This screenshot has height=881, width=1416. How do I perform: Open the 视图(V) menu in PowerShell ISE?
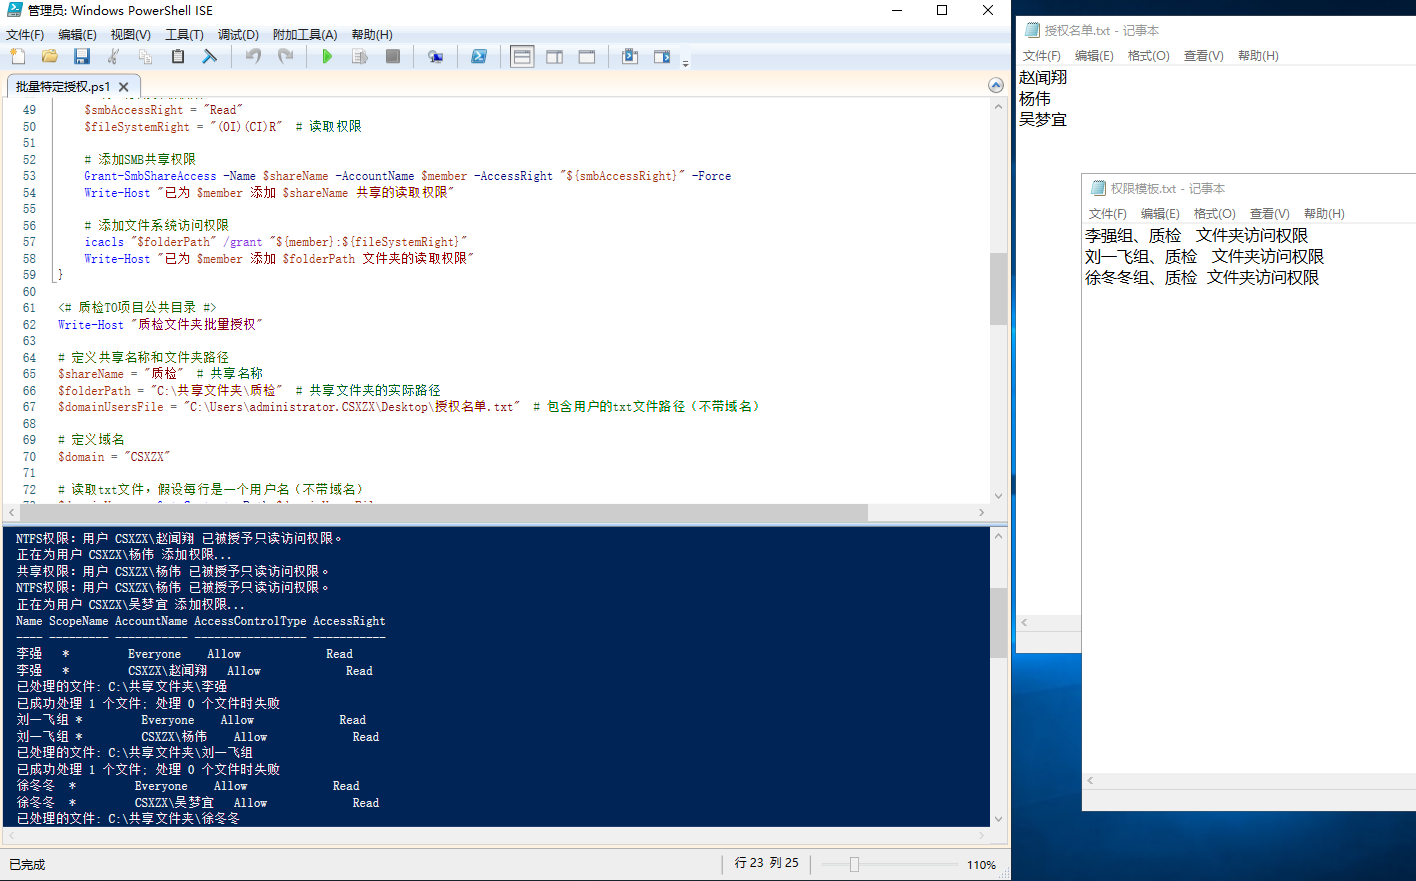click(131, 34)
